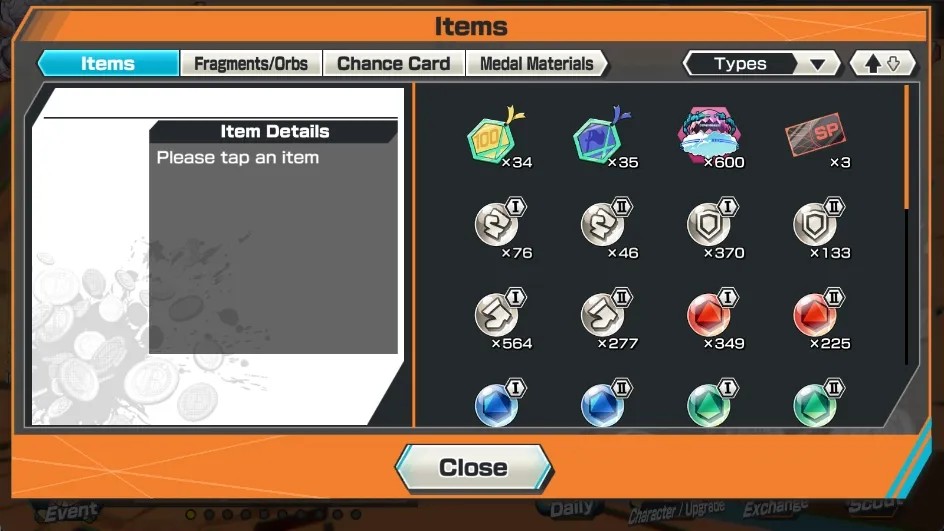Select the yellow 100 medal item x34
Viewport: 944px width, 531px height.
pyautogui.click(x=497, y=137)
